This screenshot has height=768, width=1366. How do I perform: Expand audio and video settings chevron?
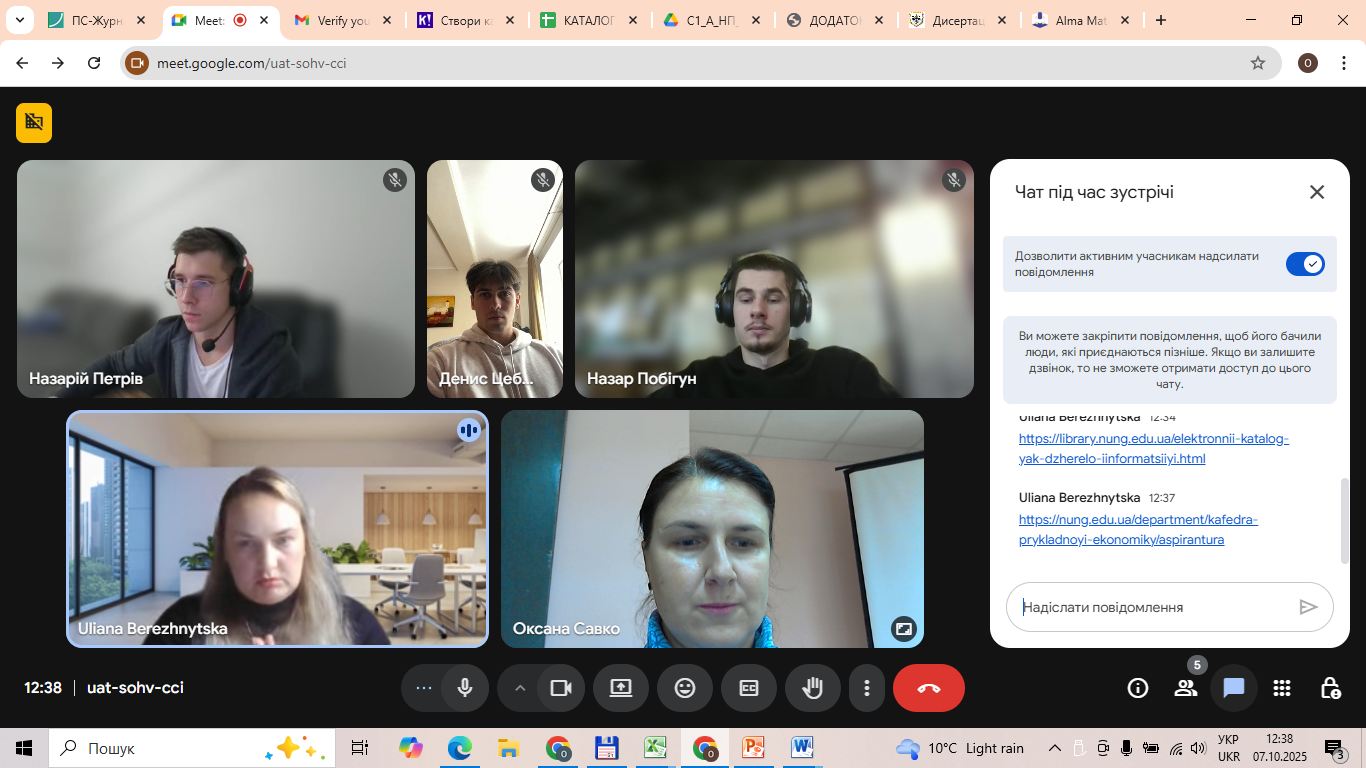[519, 688]
